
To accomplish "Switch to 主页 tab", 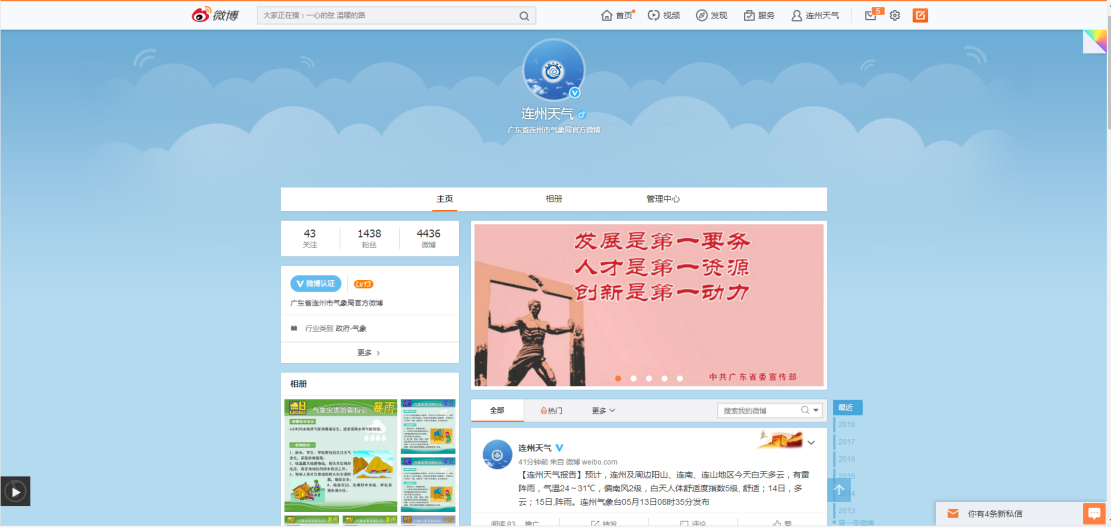I will coord(445,199).
